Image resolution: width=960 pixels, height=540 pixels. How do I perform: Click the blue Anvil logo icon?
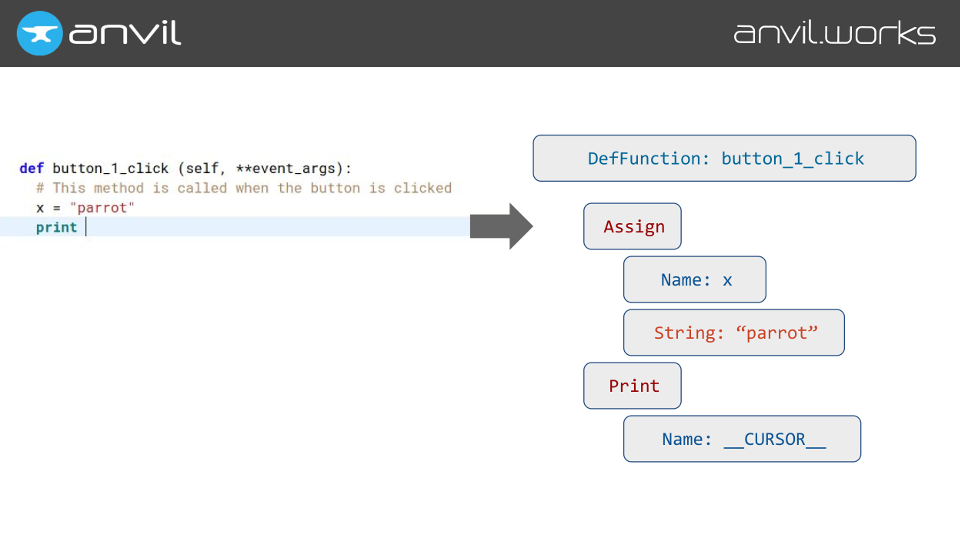(x=39, y=33)
